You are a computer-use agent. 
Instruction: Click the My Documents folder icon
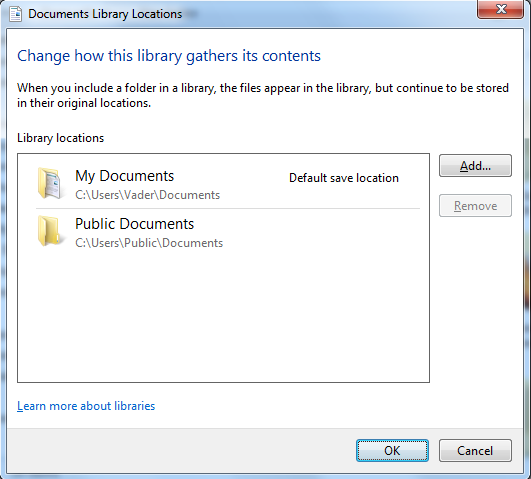tap(50, 183)
